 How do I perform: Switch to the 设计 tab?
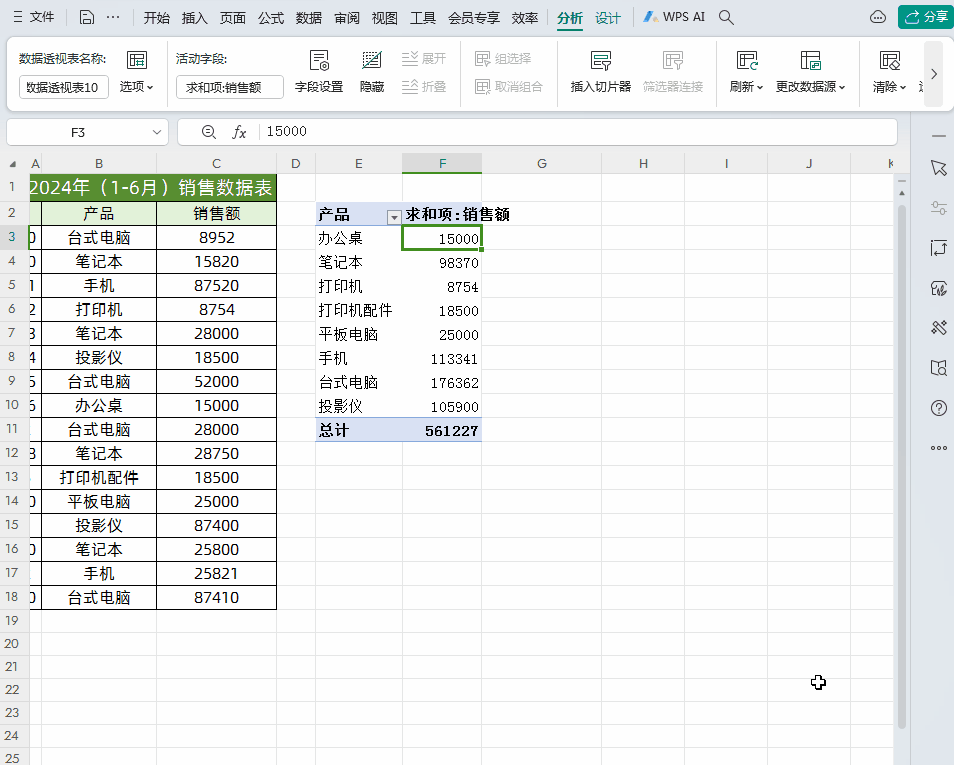click(x=608, y=18)
